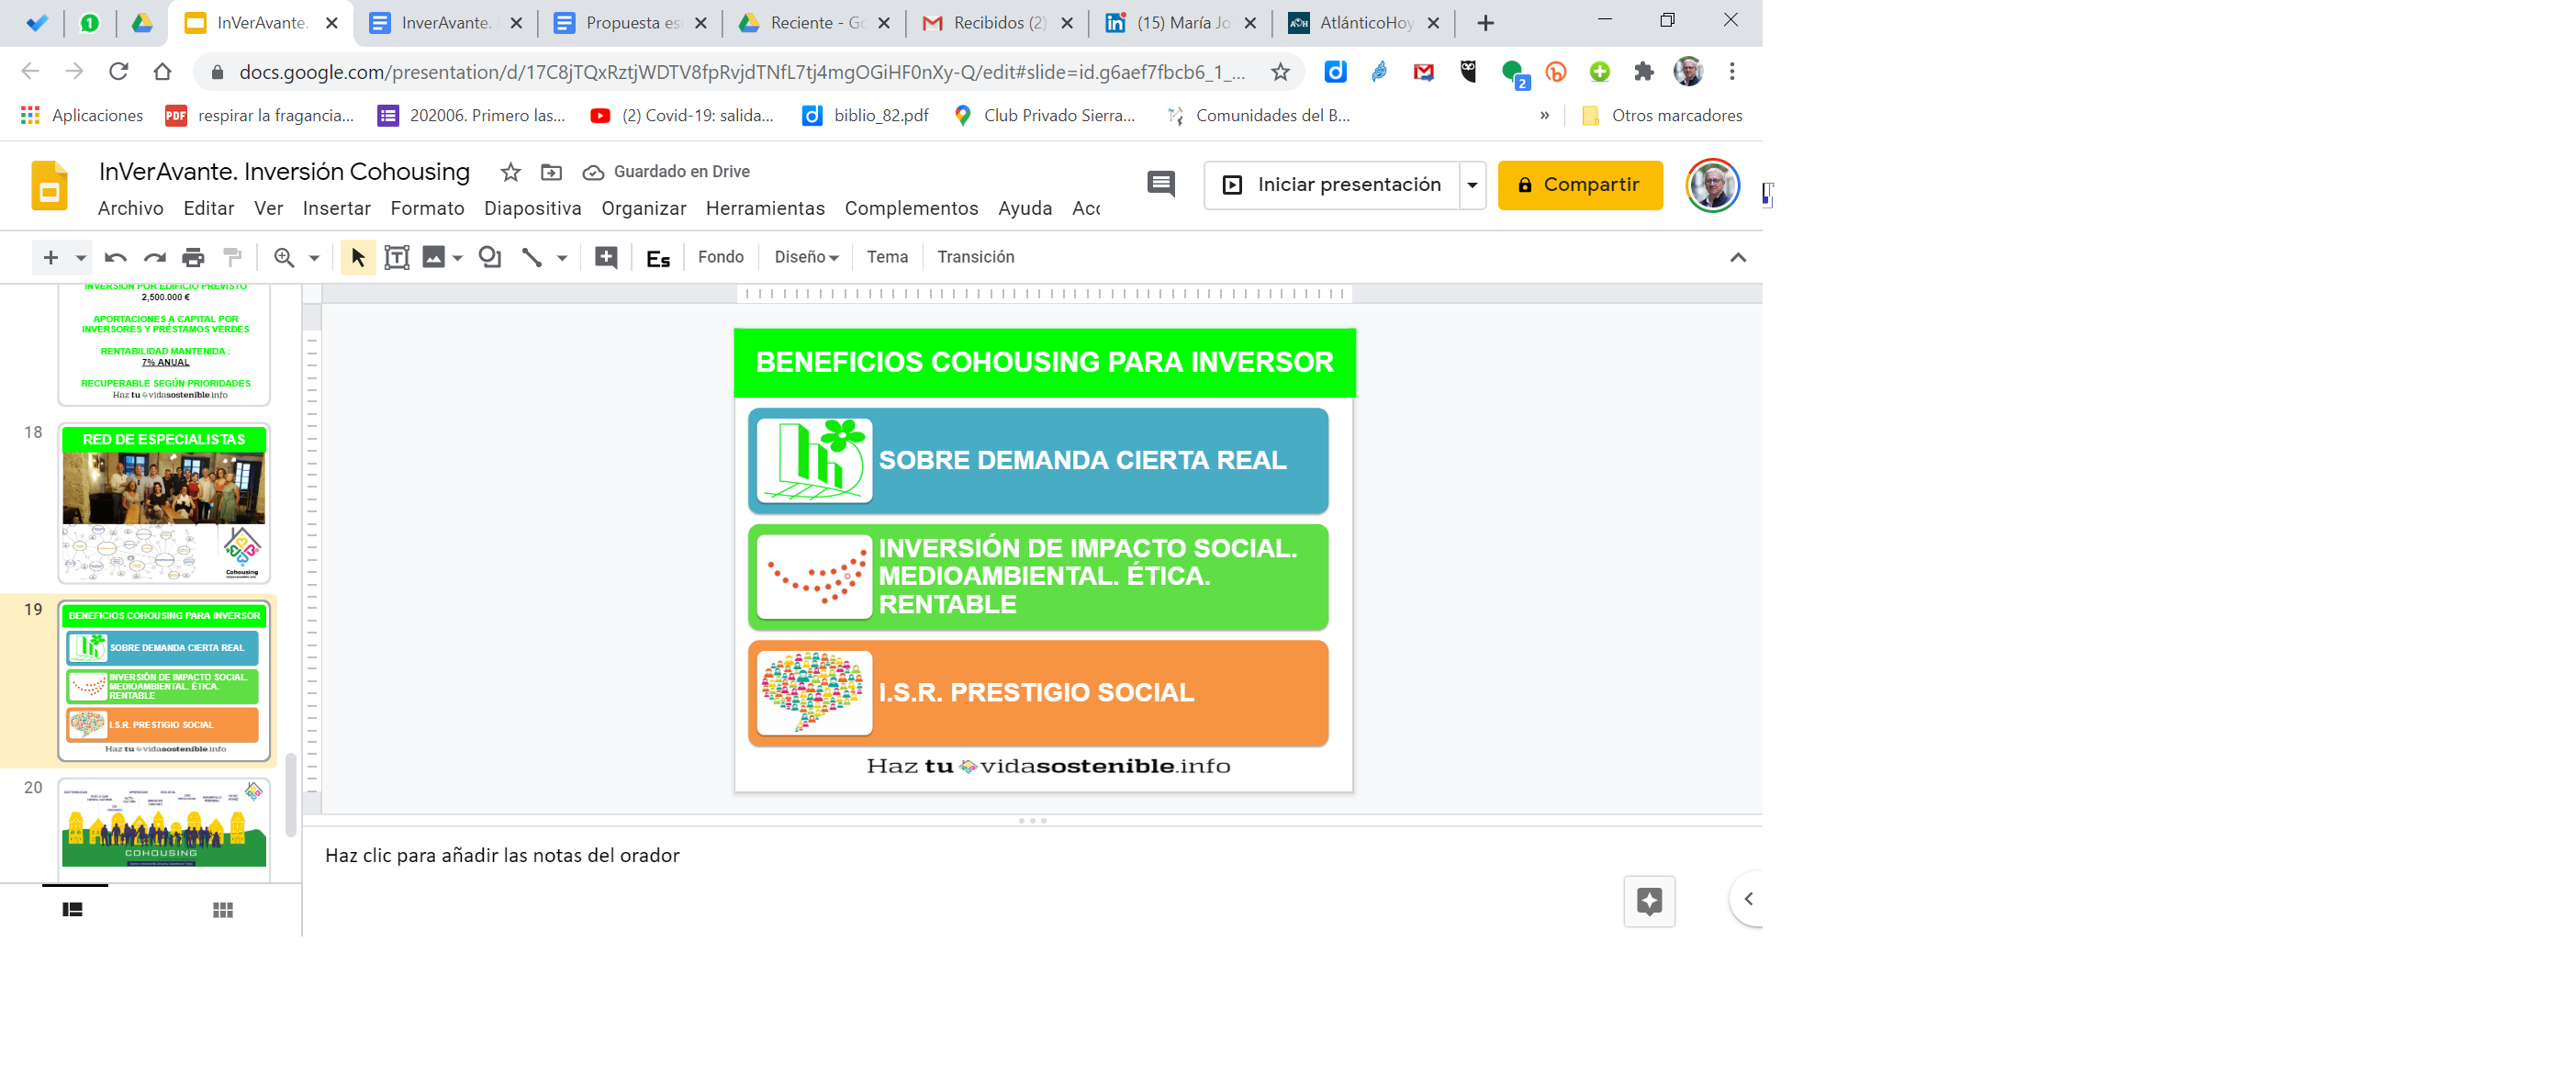Activate the paint format tool
Viewport: 2576px width, 1065px height.
(x=232, y=257)
